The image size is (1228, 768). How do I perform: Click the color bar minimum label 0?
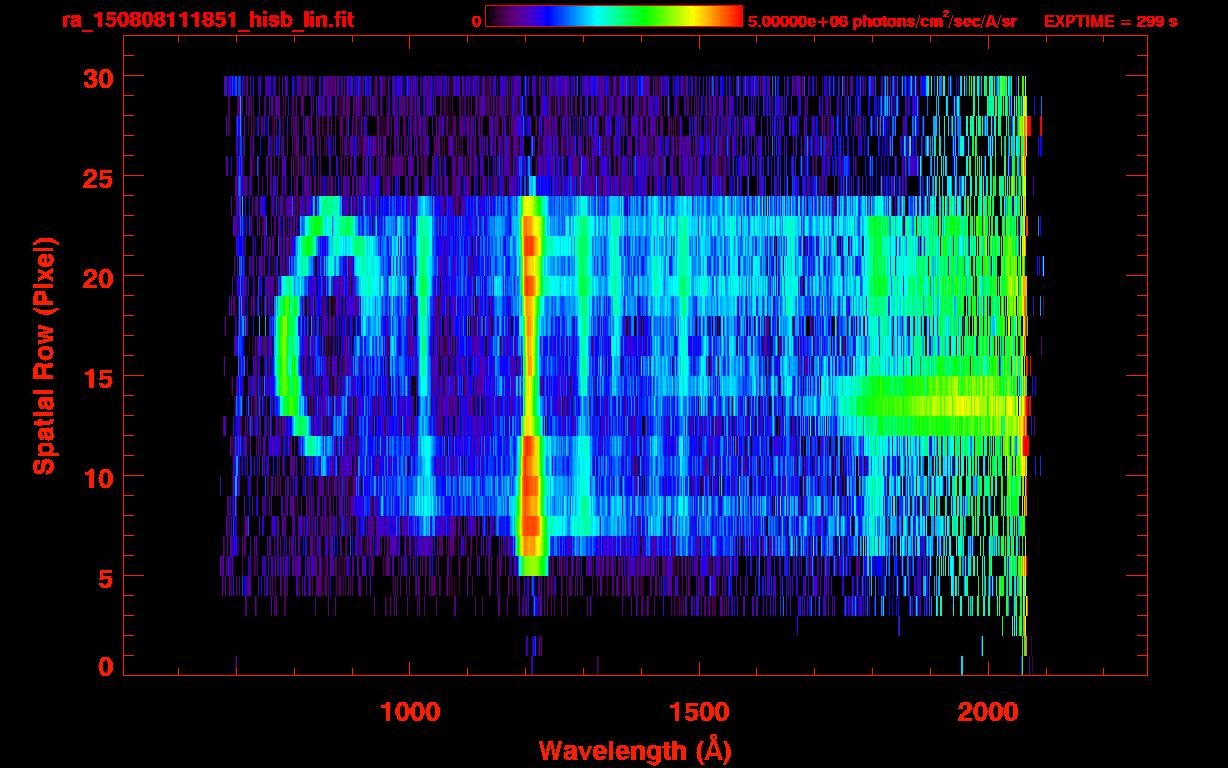click(477, 21)
